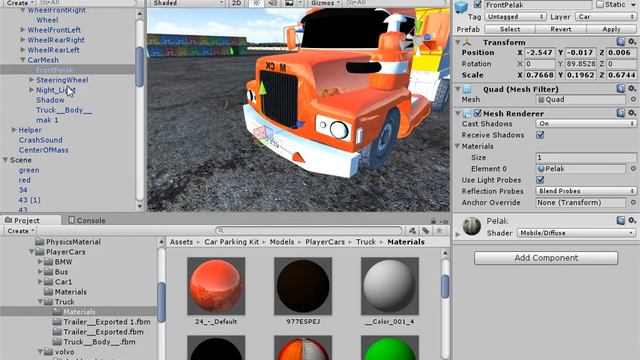Open Pelak material help book icon

(620, 220)
